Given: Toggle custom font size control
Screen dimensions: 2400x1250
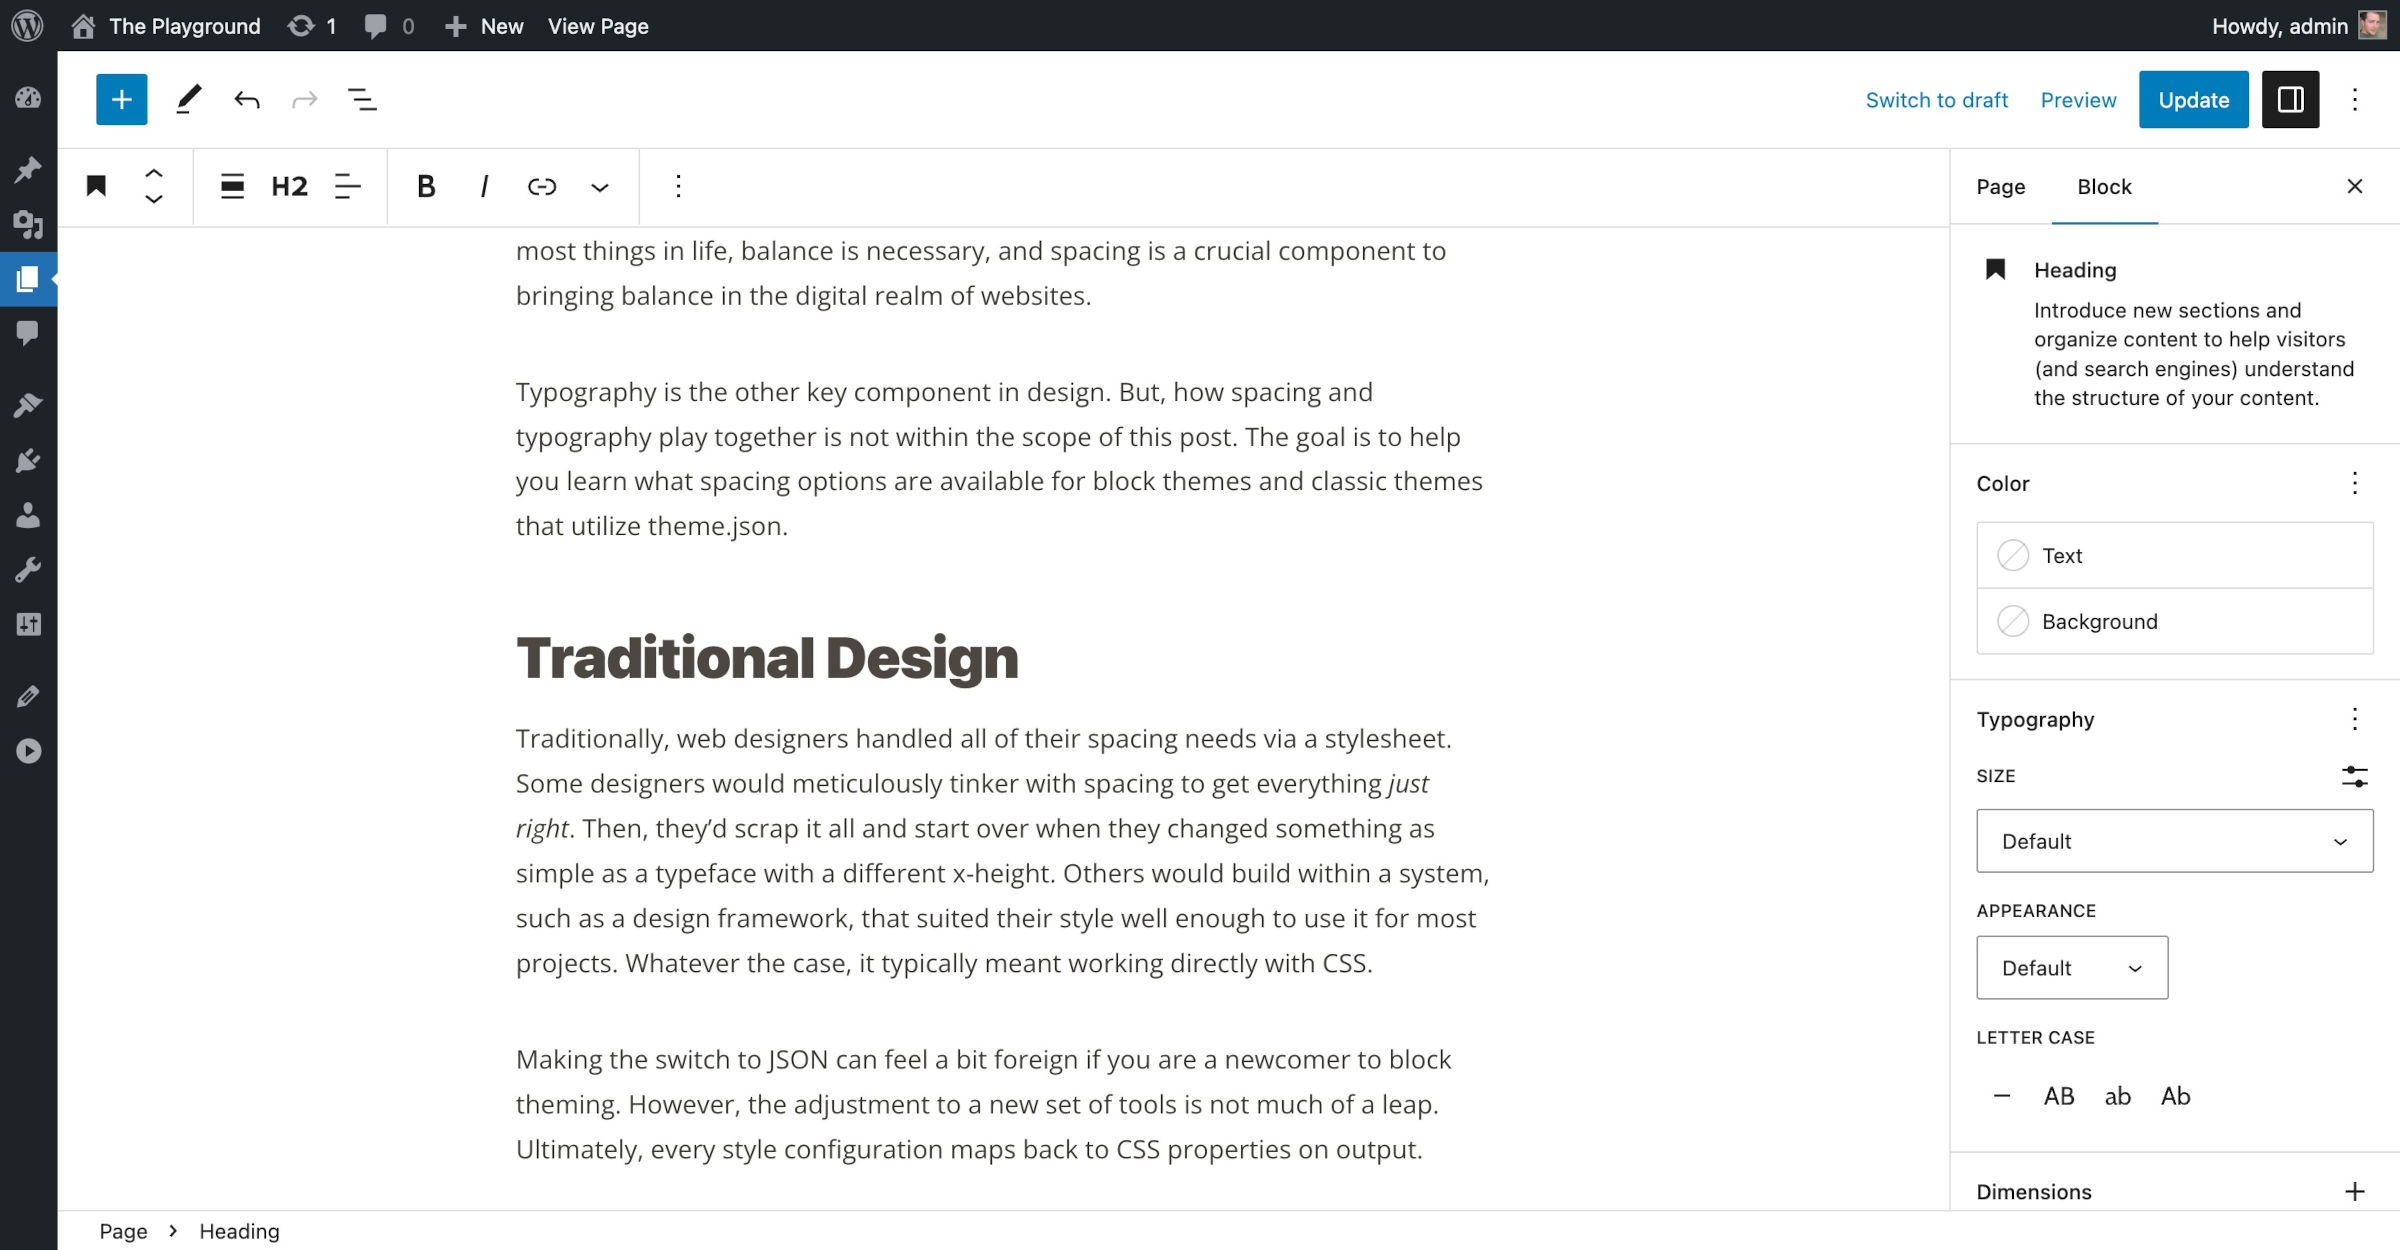Looking at the screenshot, I should [x=2354, y=776].
